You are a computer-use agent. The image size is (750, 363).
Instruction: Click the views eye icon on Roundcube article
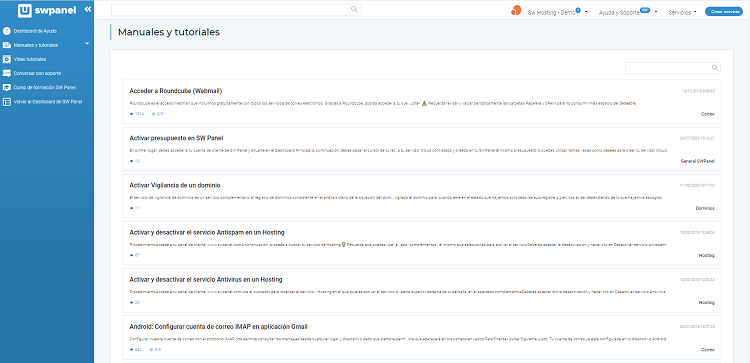click(132, 114)
